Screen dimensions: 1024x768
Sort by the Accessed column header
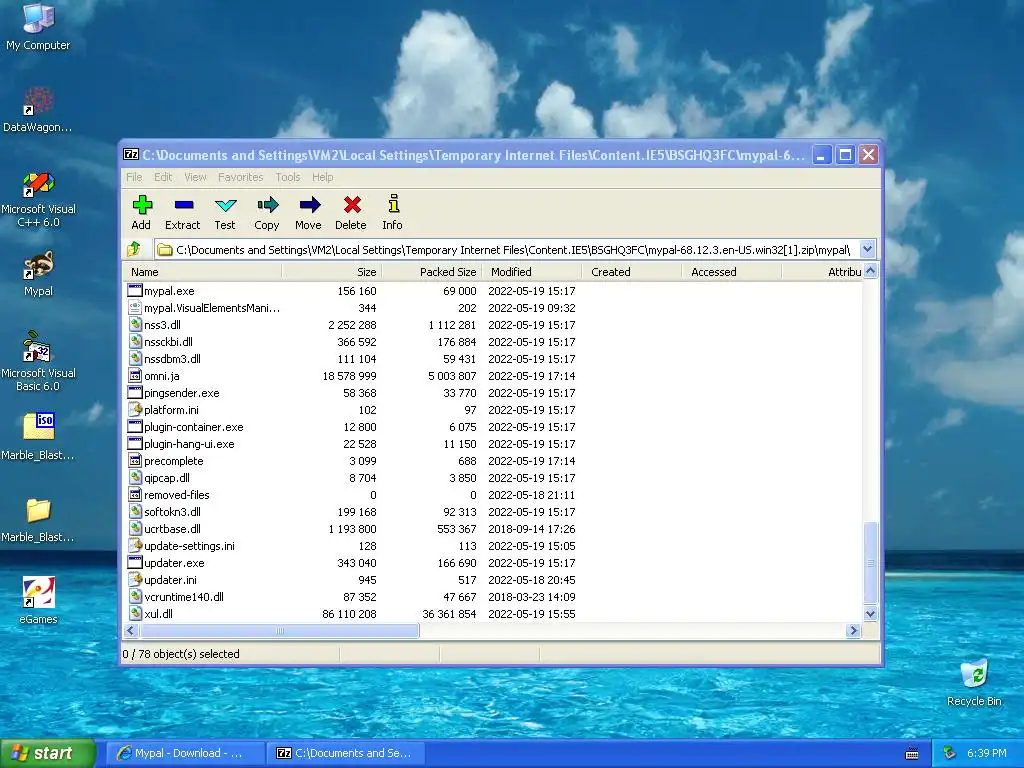click(731, 272)
